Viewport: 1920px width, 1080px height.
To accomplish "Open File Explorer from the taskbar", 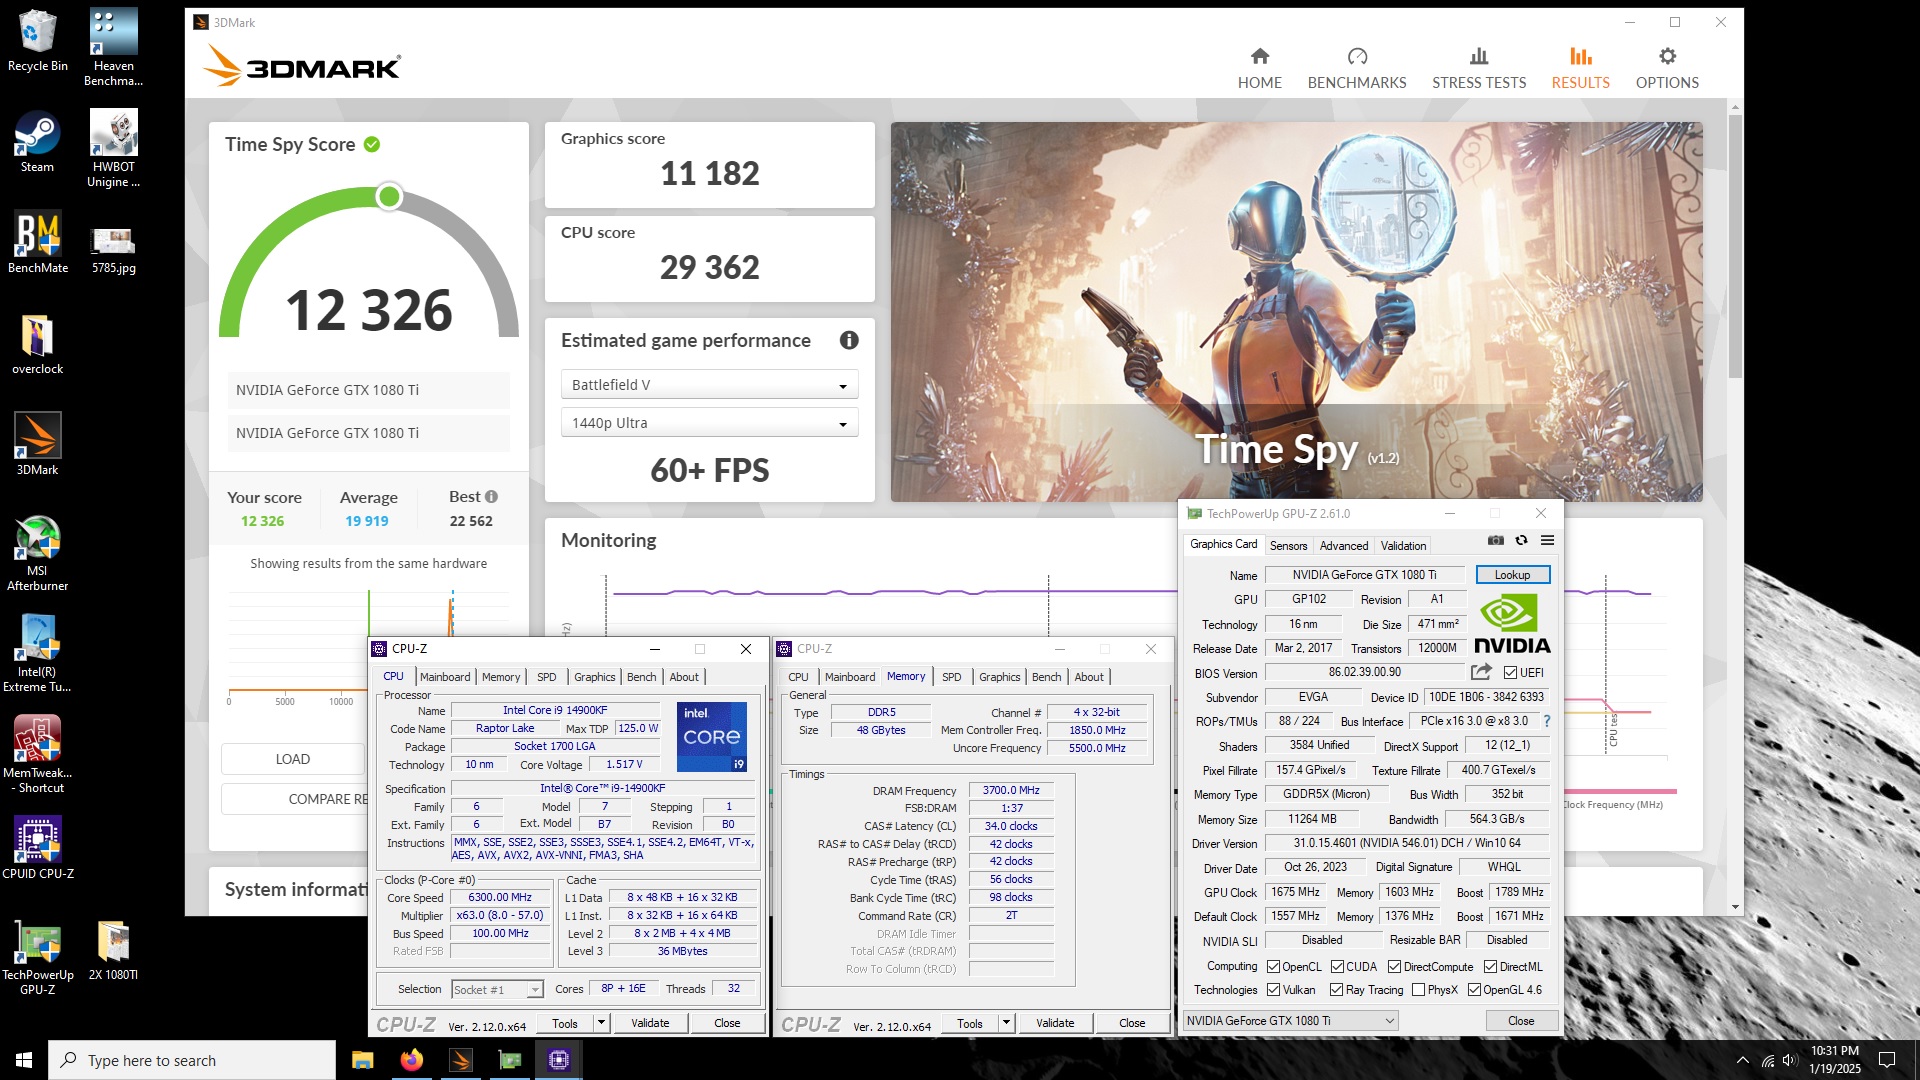I will pos(362,1060).
